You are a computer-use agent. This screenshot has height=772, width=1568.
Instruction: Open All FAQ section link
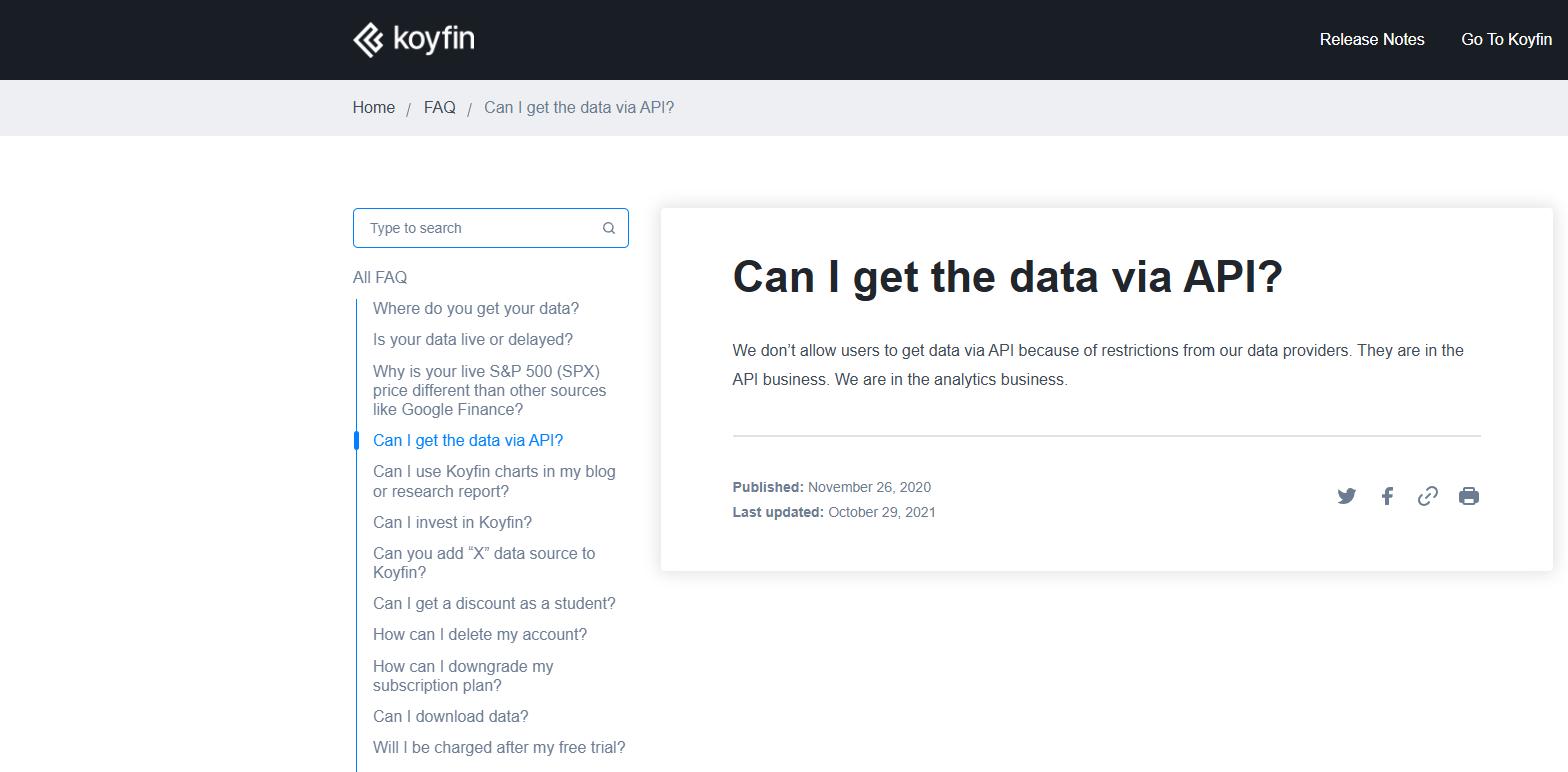tap(380, 277)
